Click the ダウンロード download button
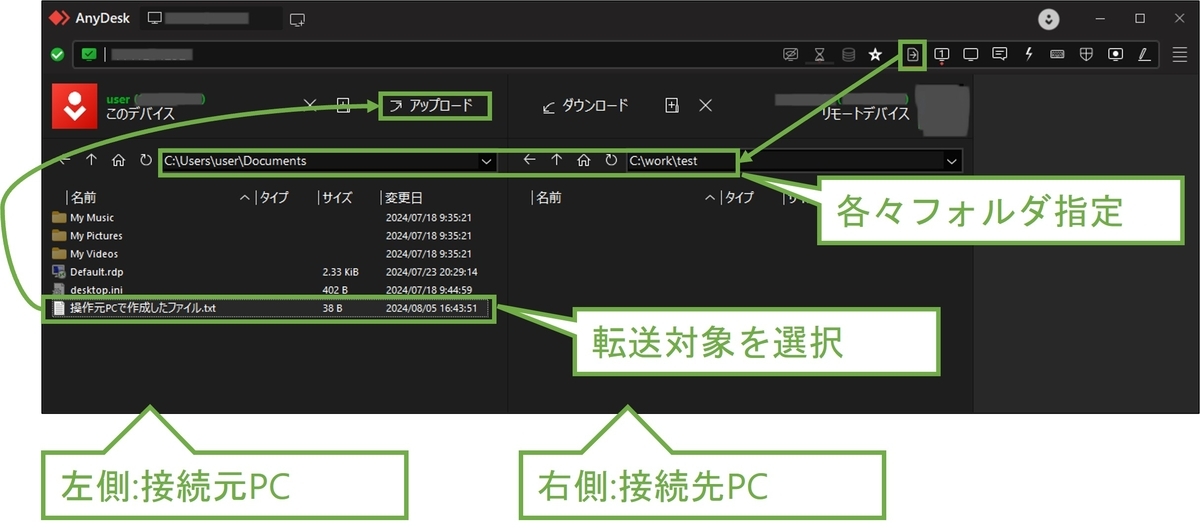The image size is (1200, 529). pos(585,105)
